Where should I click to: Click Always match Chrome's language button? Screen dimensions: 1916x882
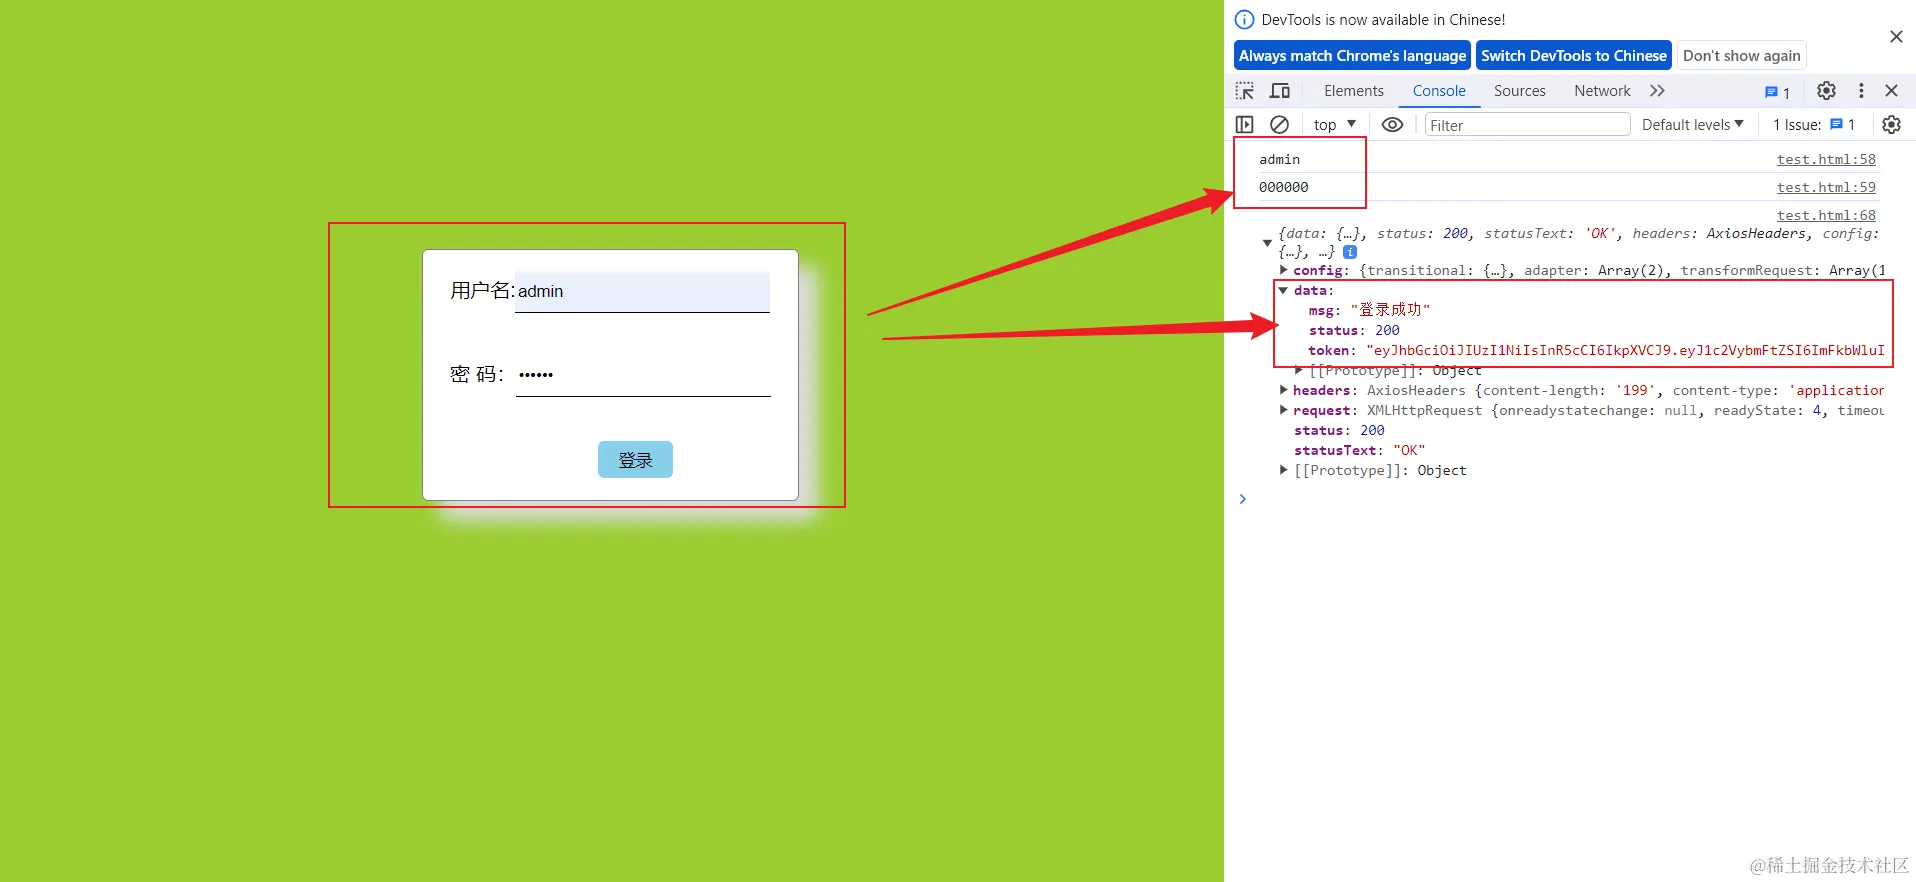pos(1352,56)
